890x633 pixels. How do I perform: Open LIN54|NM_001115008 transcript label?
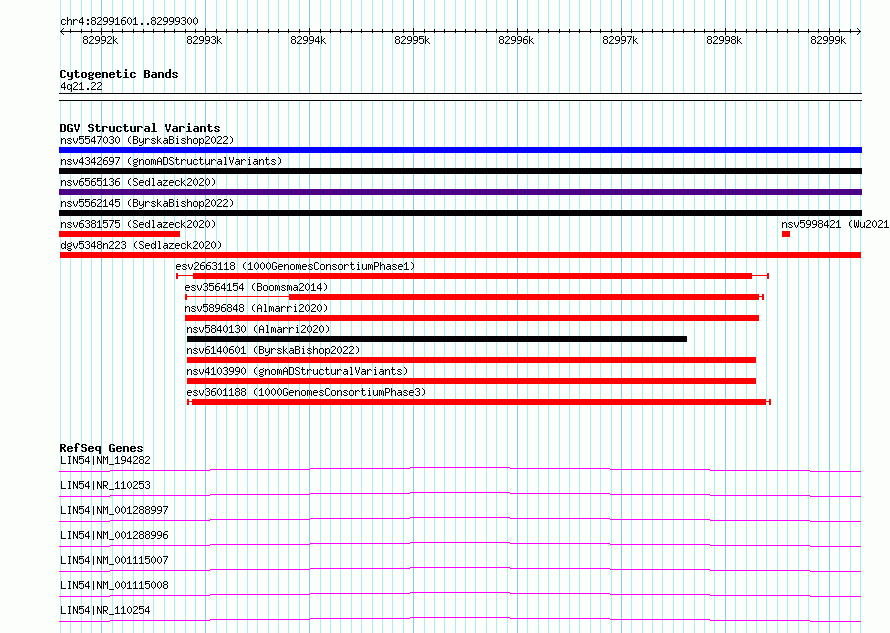(114, 585)
